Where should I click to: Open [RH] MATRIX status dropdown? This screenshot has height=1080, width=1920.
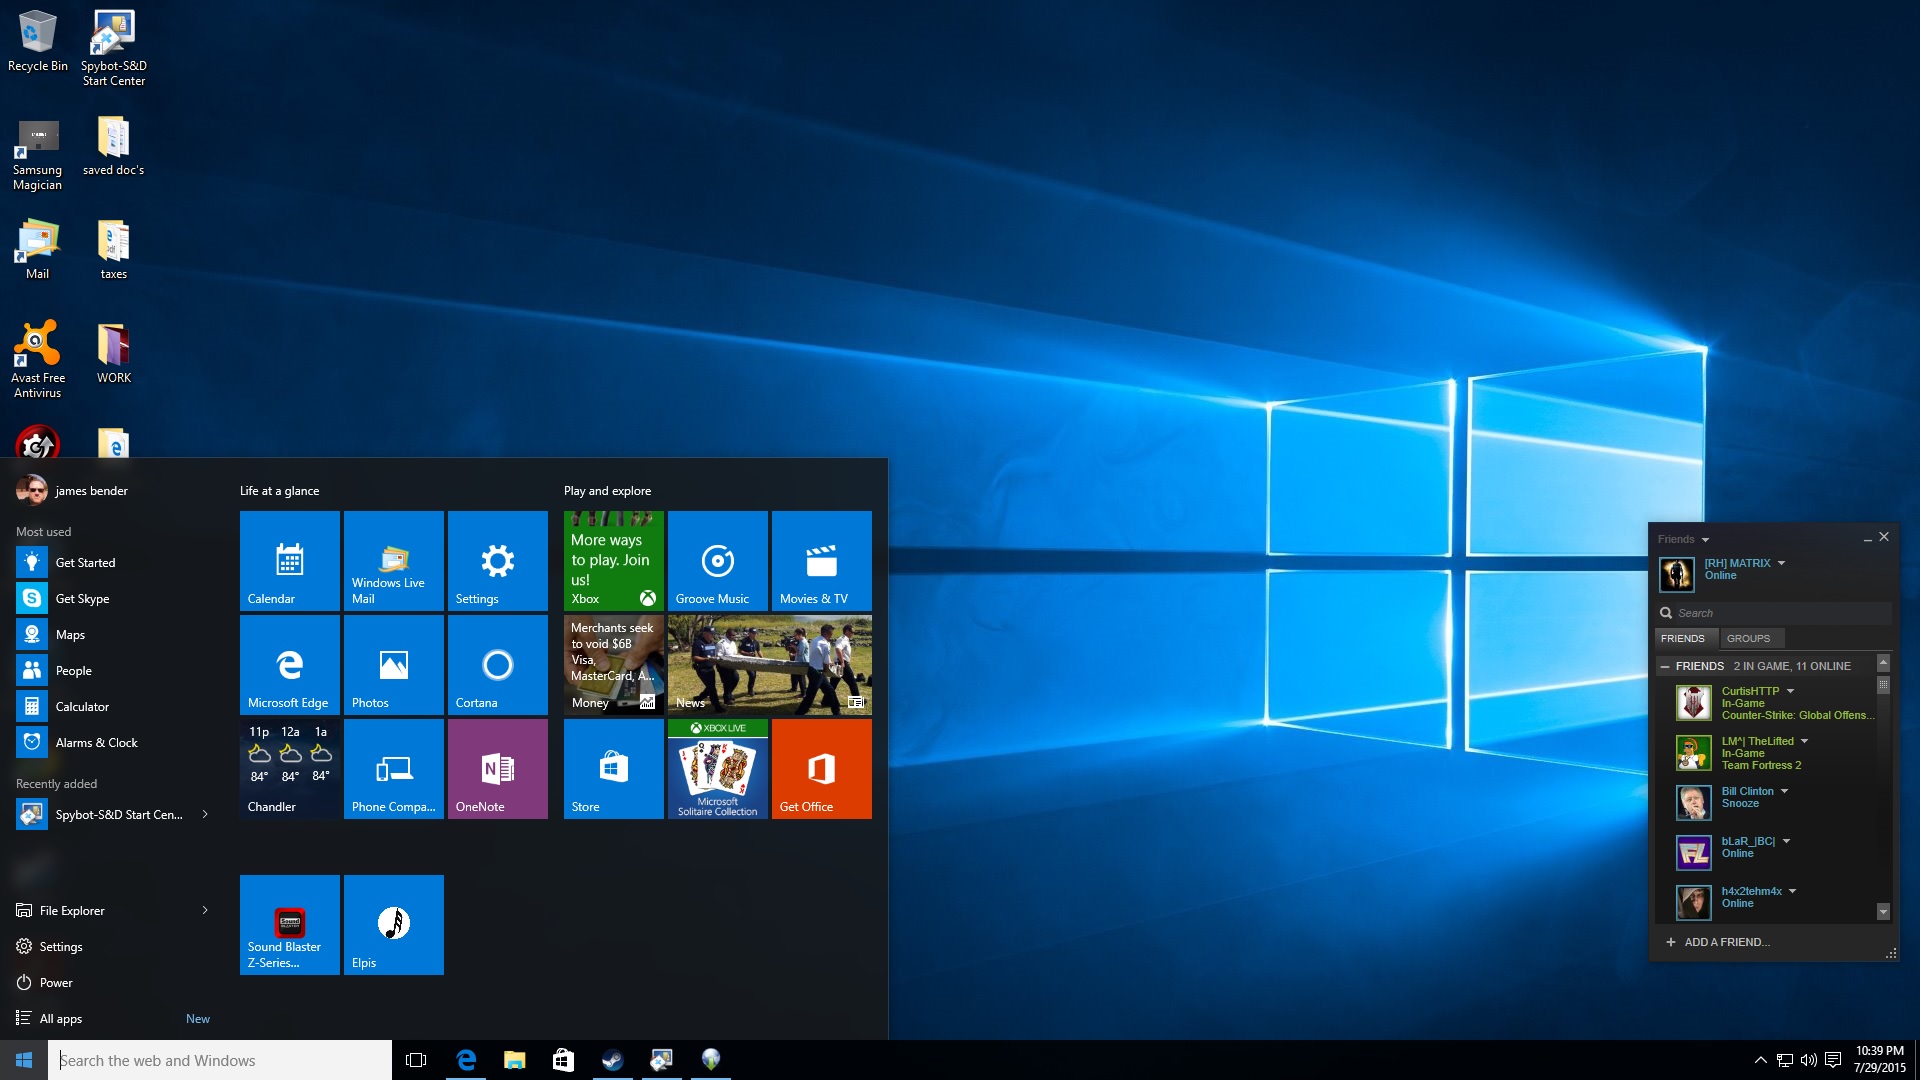1782,563
